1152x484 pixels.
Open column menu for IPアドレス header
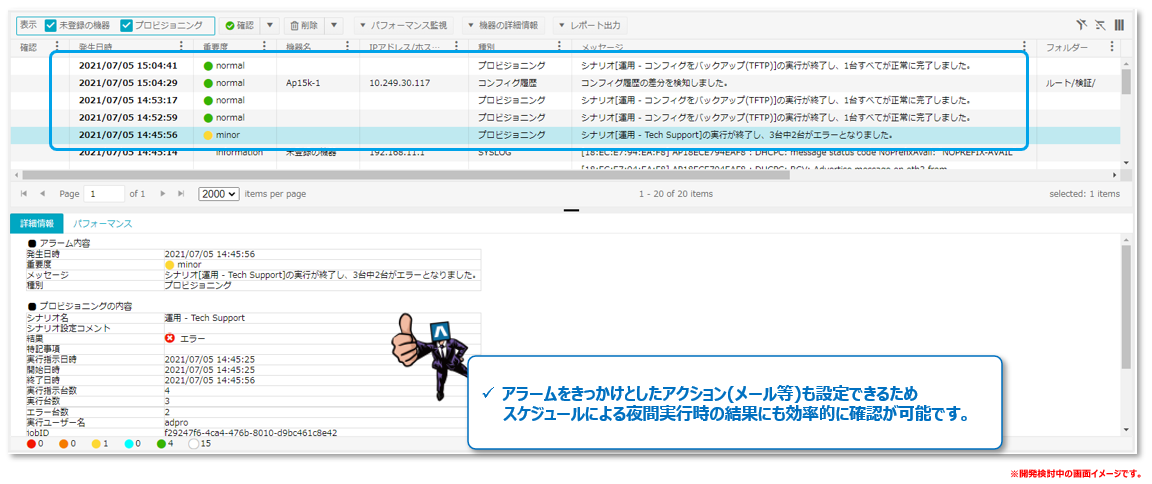[x=455, y=46]
